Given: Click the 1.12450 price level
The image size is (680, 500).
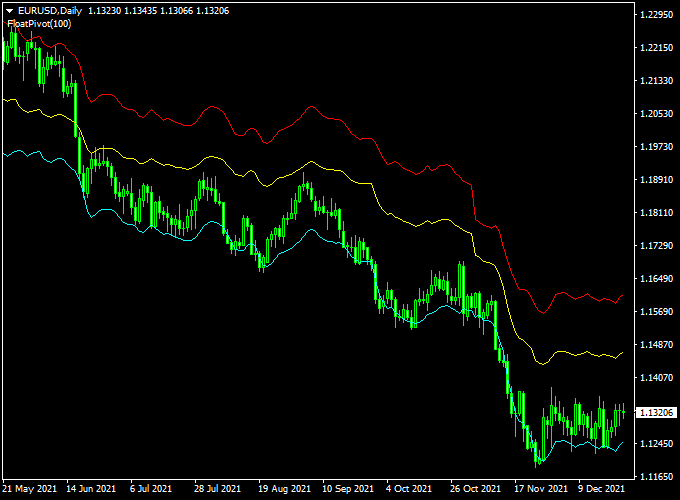Looking at the screenshot, I should (x=657, y=444).
